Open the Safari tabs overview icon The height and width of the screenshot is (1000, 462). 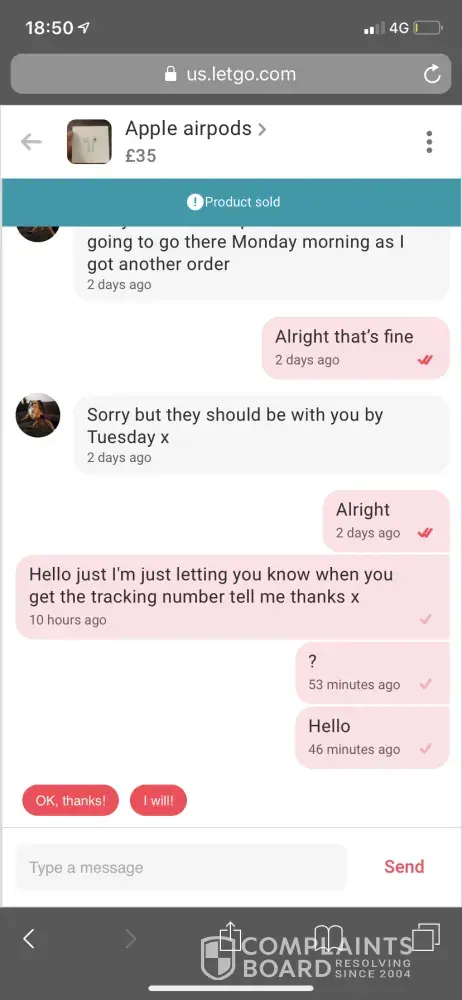click(426, 938)
